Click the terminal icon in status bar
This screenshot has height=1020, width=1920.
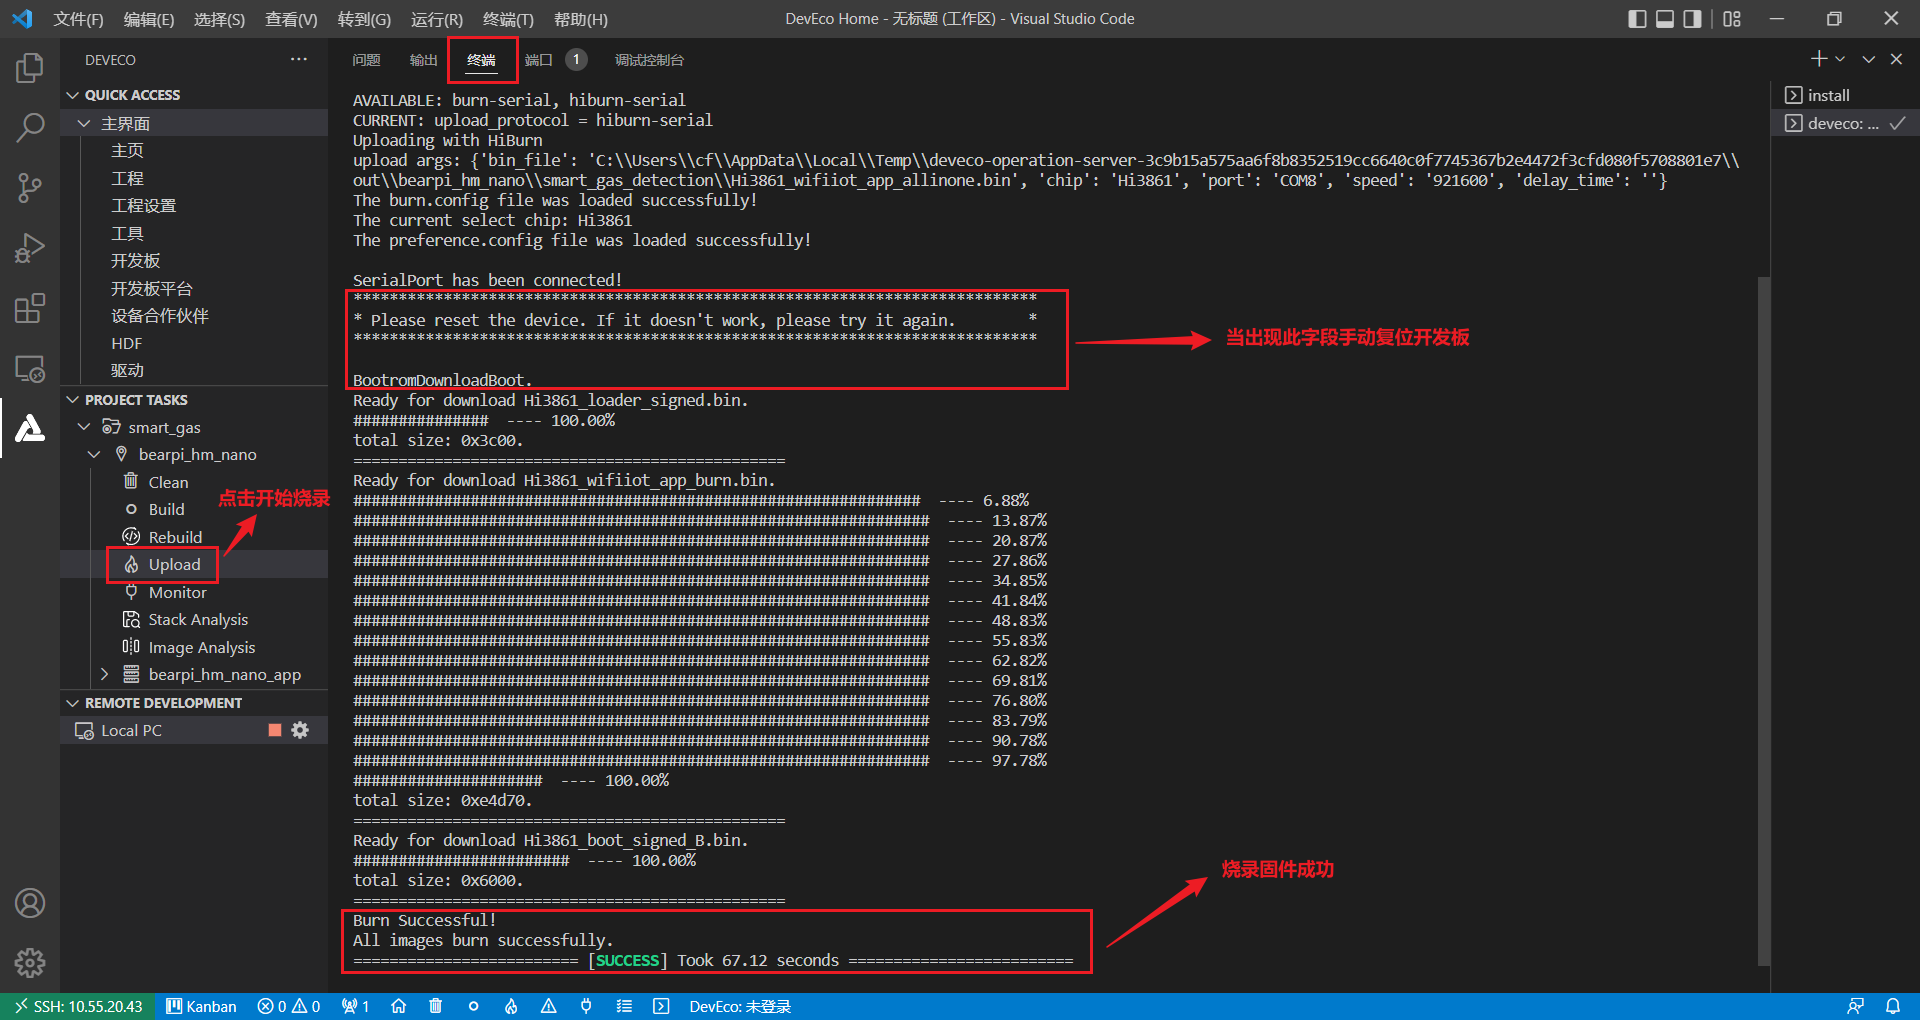pyautogui.click(x=661, y=1006)
